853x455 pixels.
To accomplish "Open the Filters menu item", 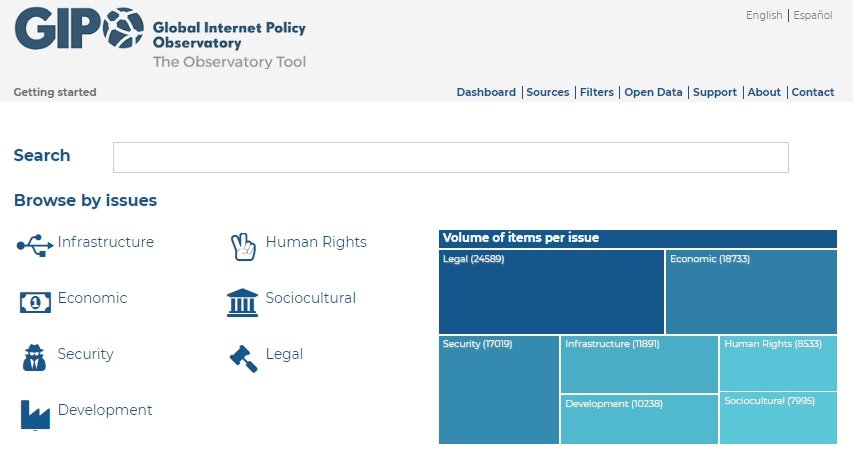I will click(596, 92).
